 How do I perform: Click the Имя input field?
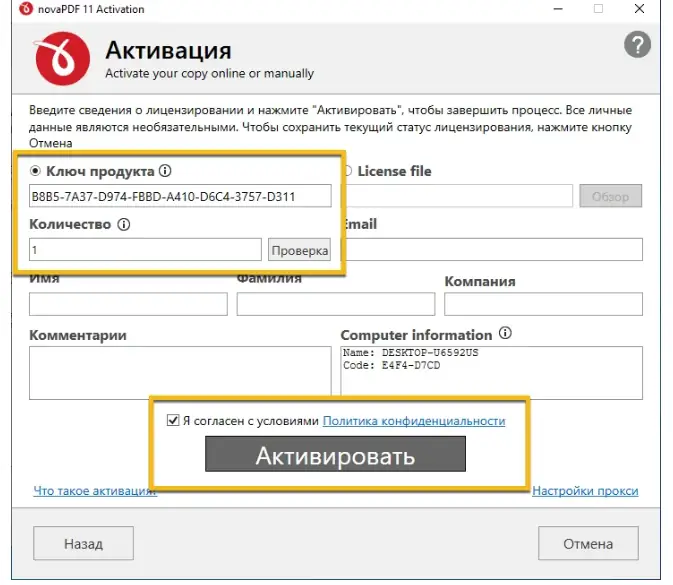point(128,304)
